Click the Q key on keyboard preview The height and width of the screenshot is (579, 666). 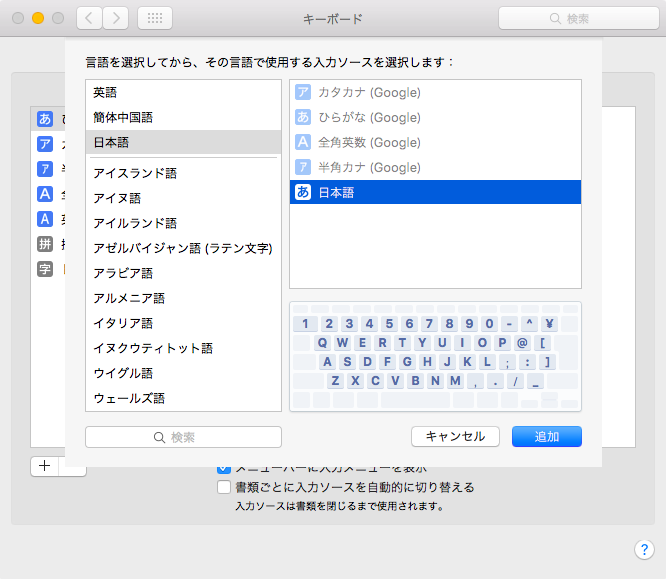[x=322, y=342]
